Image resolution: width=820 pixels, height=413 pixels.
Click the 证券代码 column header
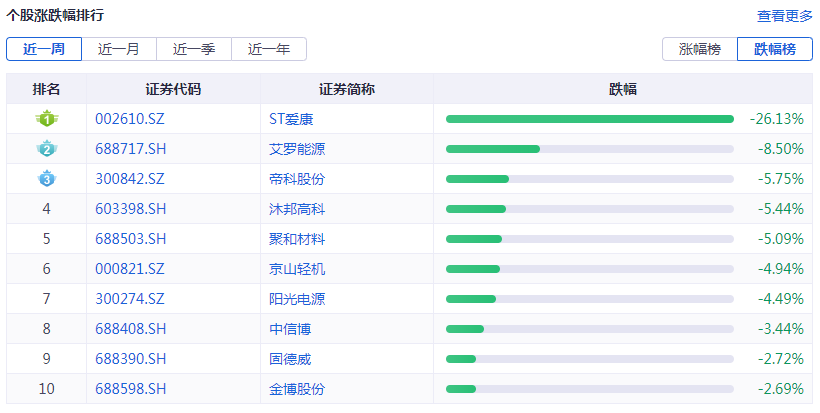pos(173,89)
